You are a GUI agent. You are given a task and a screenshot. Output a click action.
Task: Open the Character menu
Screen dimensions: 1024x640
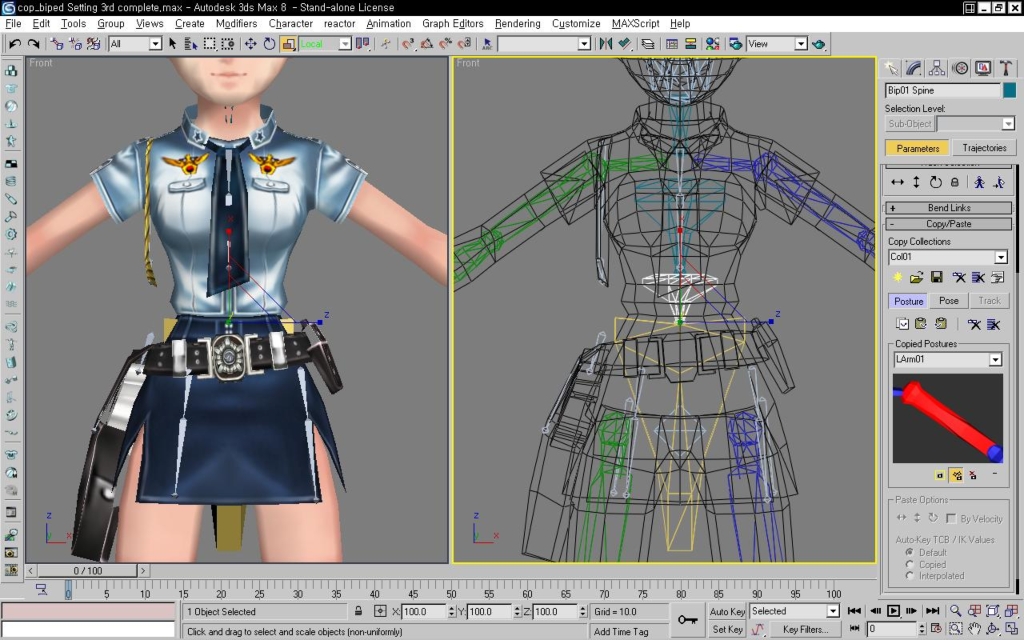point(291,24)
